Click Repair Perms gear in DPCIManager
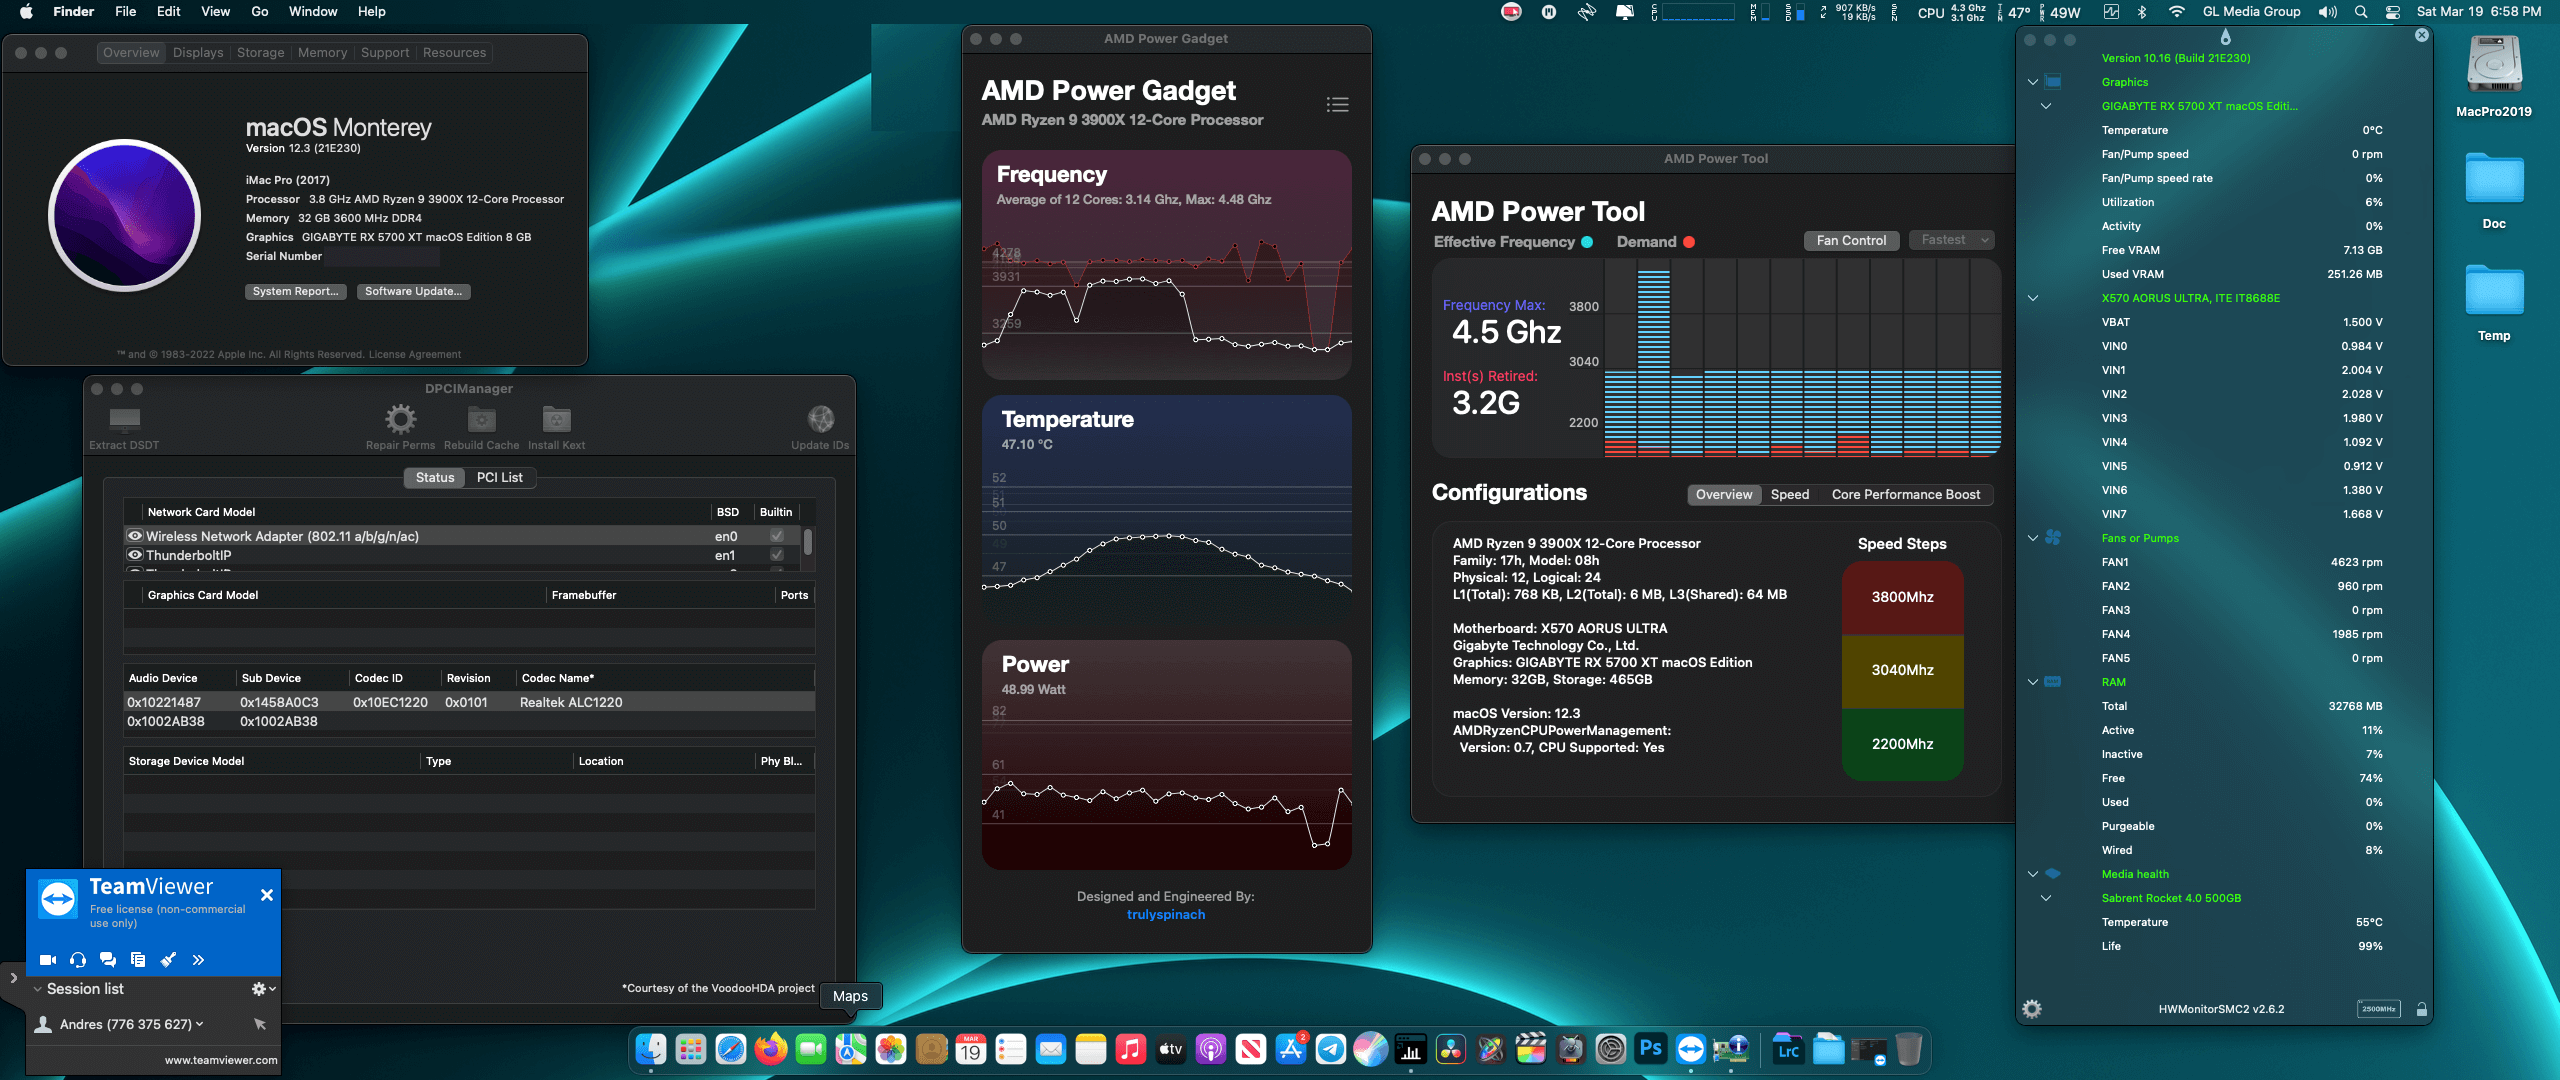This screenshot has width=2560, height=1080. 400,428
